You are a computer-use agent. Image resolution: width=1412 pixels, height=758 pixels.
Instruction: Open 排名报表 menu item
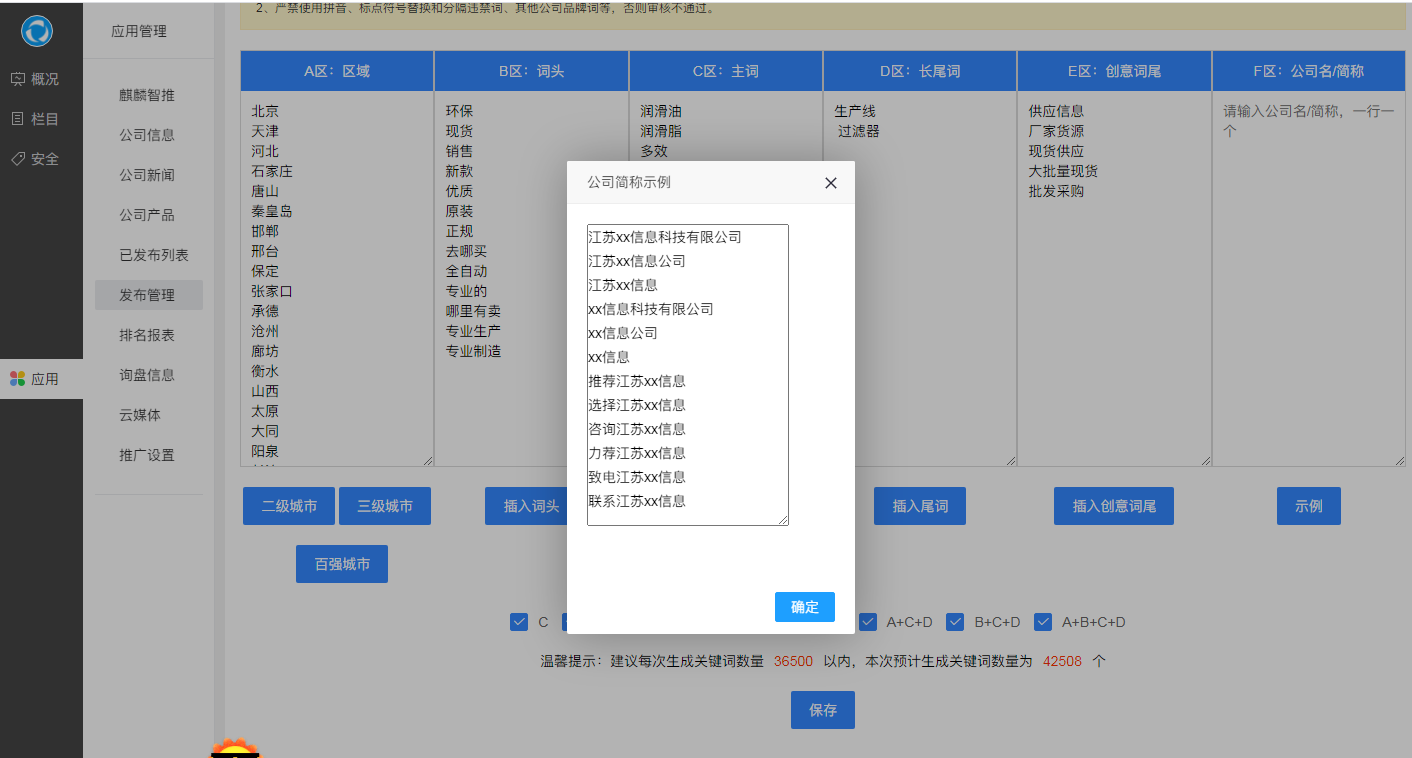[x=149, y=335]
